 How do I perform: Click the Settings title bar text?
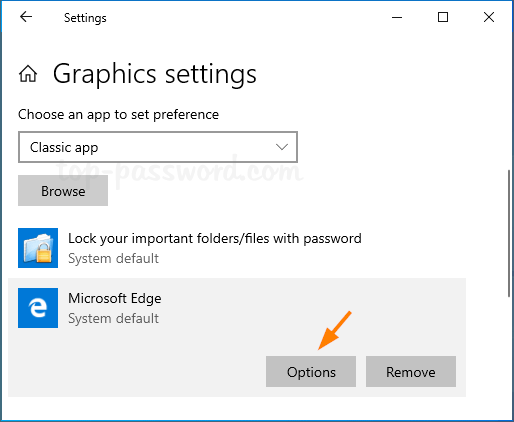coord(85,18)
